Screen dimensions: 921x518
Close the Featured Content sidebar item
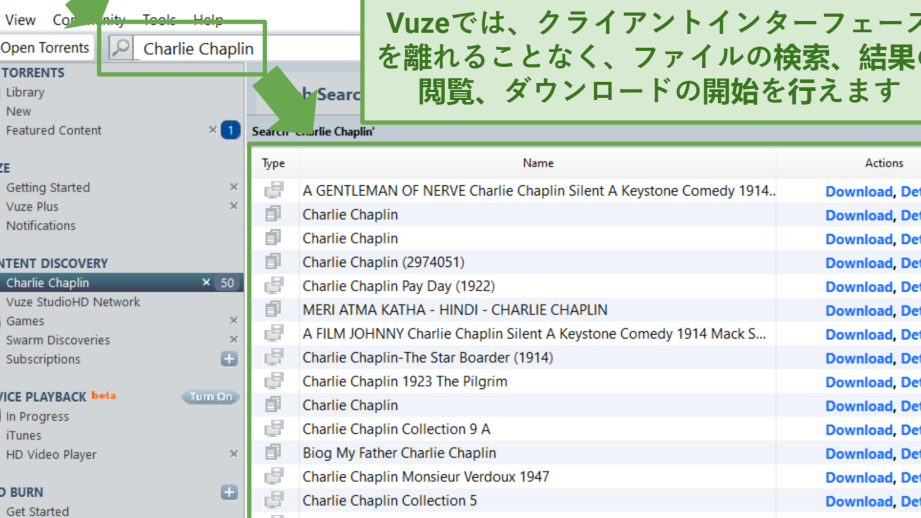pos(212,130)
